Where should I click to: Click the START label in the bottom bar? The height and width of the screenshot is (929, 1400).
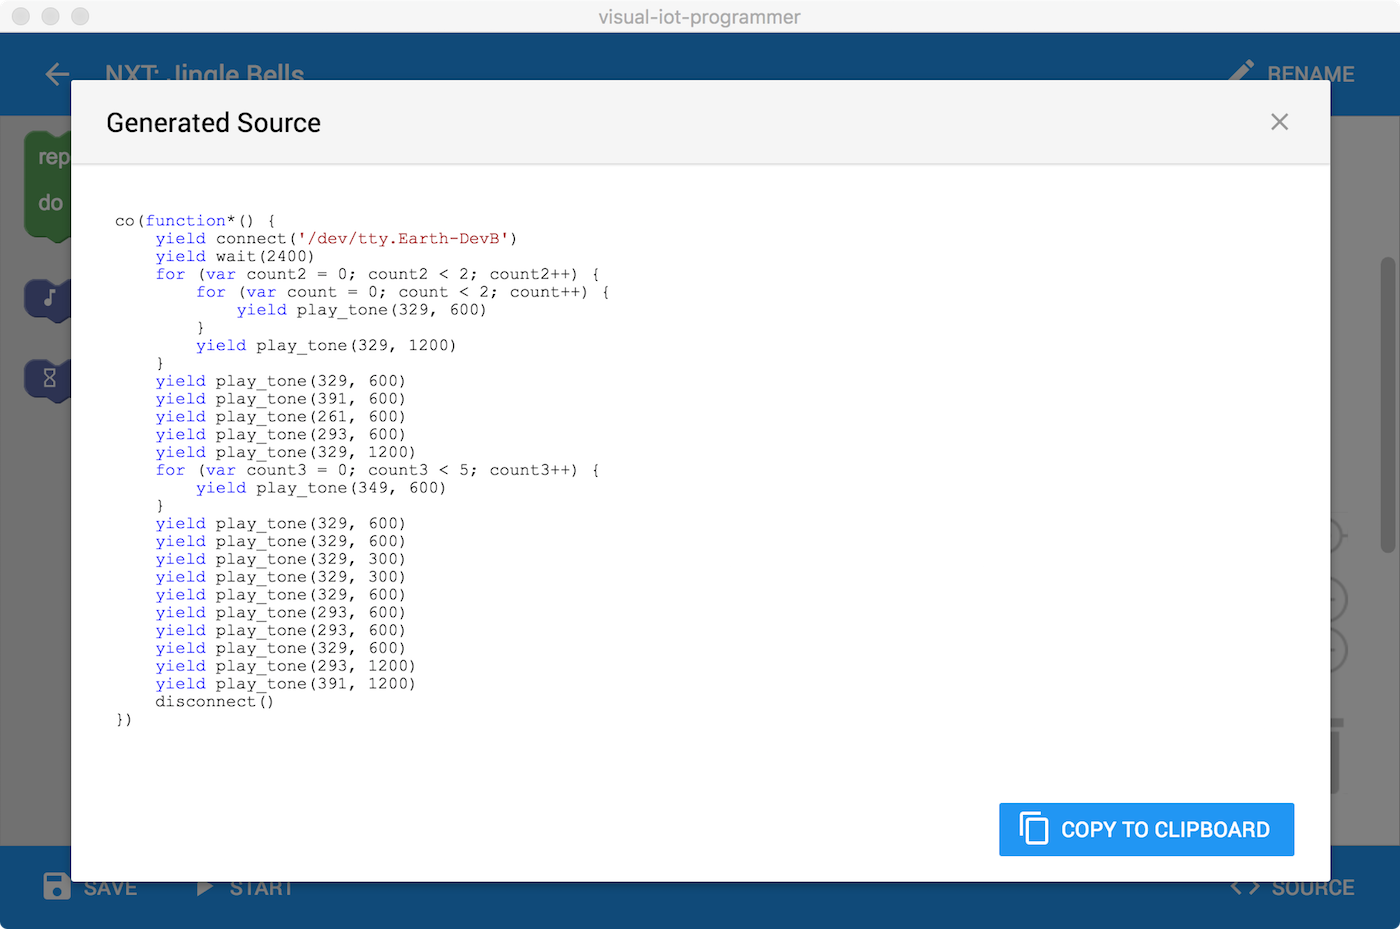click(261, 888)
